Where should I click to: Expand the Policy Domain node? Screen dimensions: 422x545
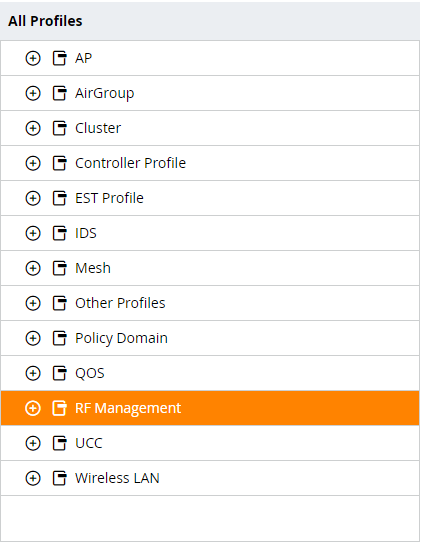click(33, 338)
